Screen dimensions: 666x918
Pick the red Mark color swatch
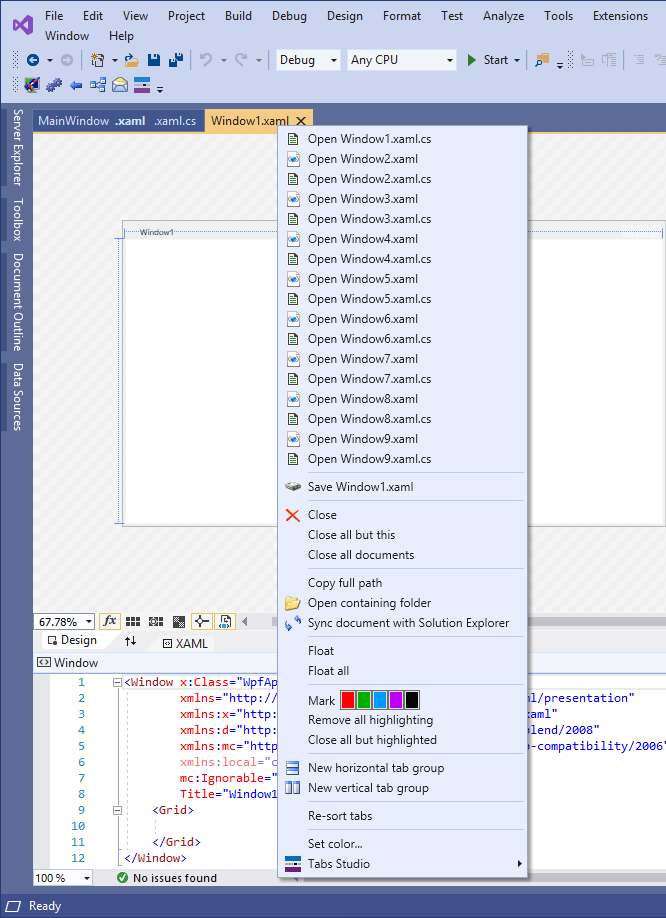[348, 700]
